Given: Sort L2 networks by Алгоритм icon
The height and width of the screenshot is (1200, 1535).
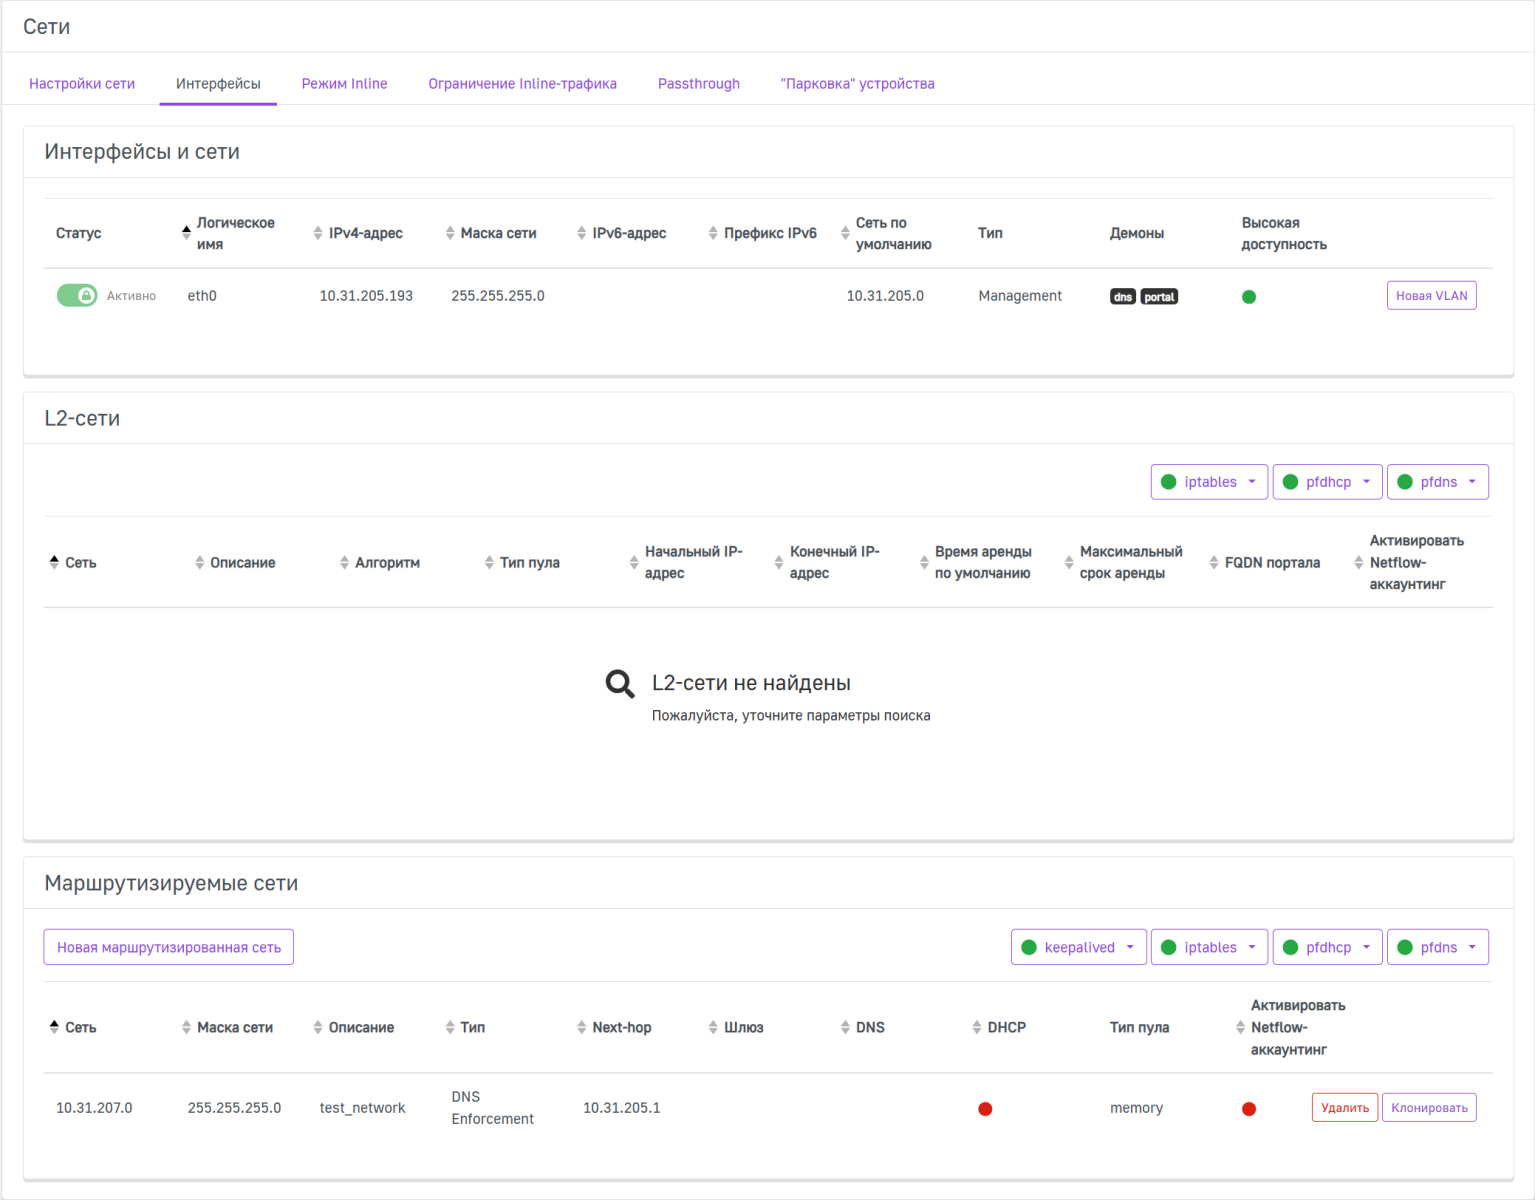Looking at the screenshot, I should click(x=344, y=563).
